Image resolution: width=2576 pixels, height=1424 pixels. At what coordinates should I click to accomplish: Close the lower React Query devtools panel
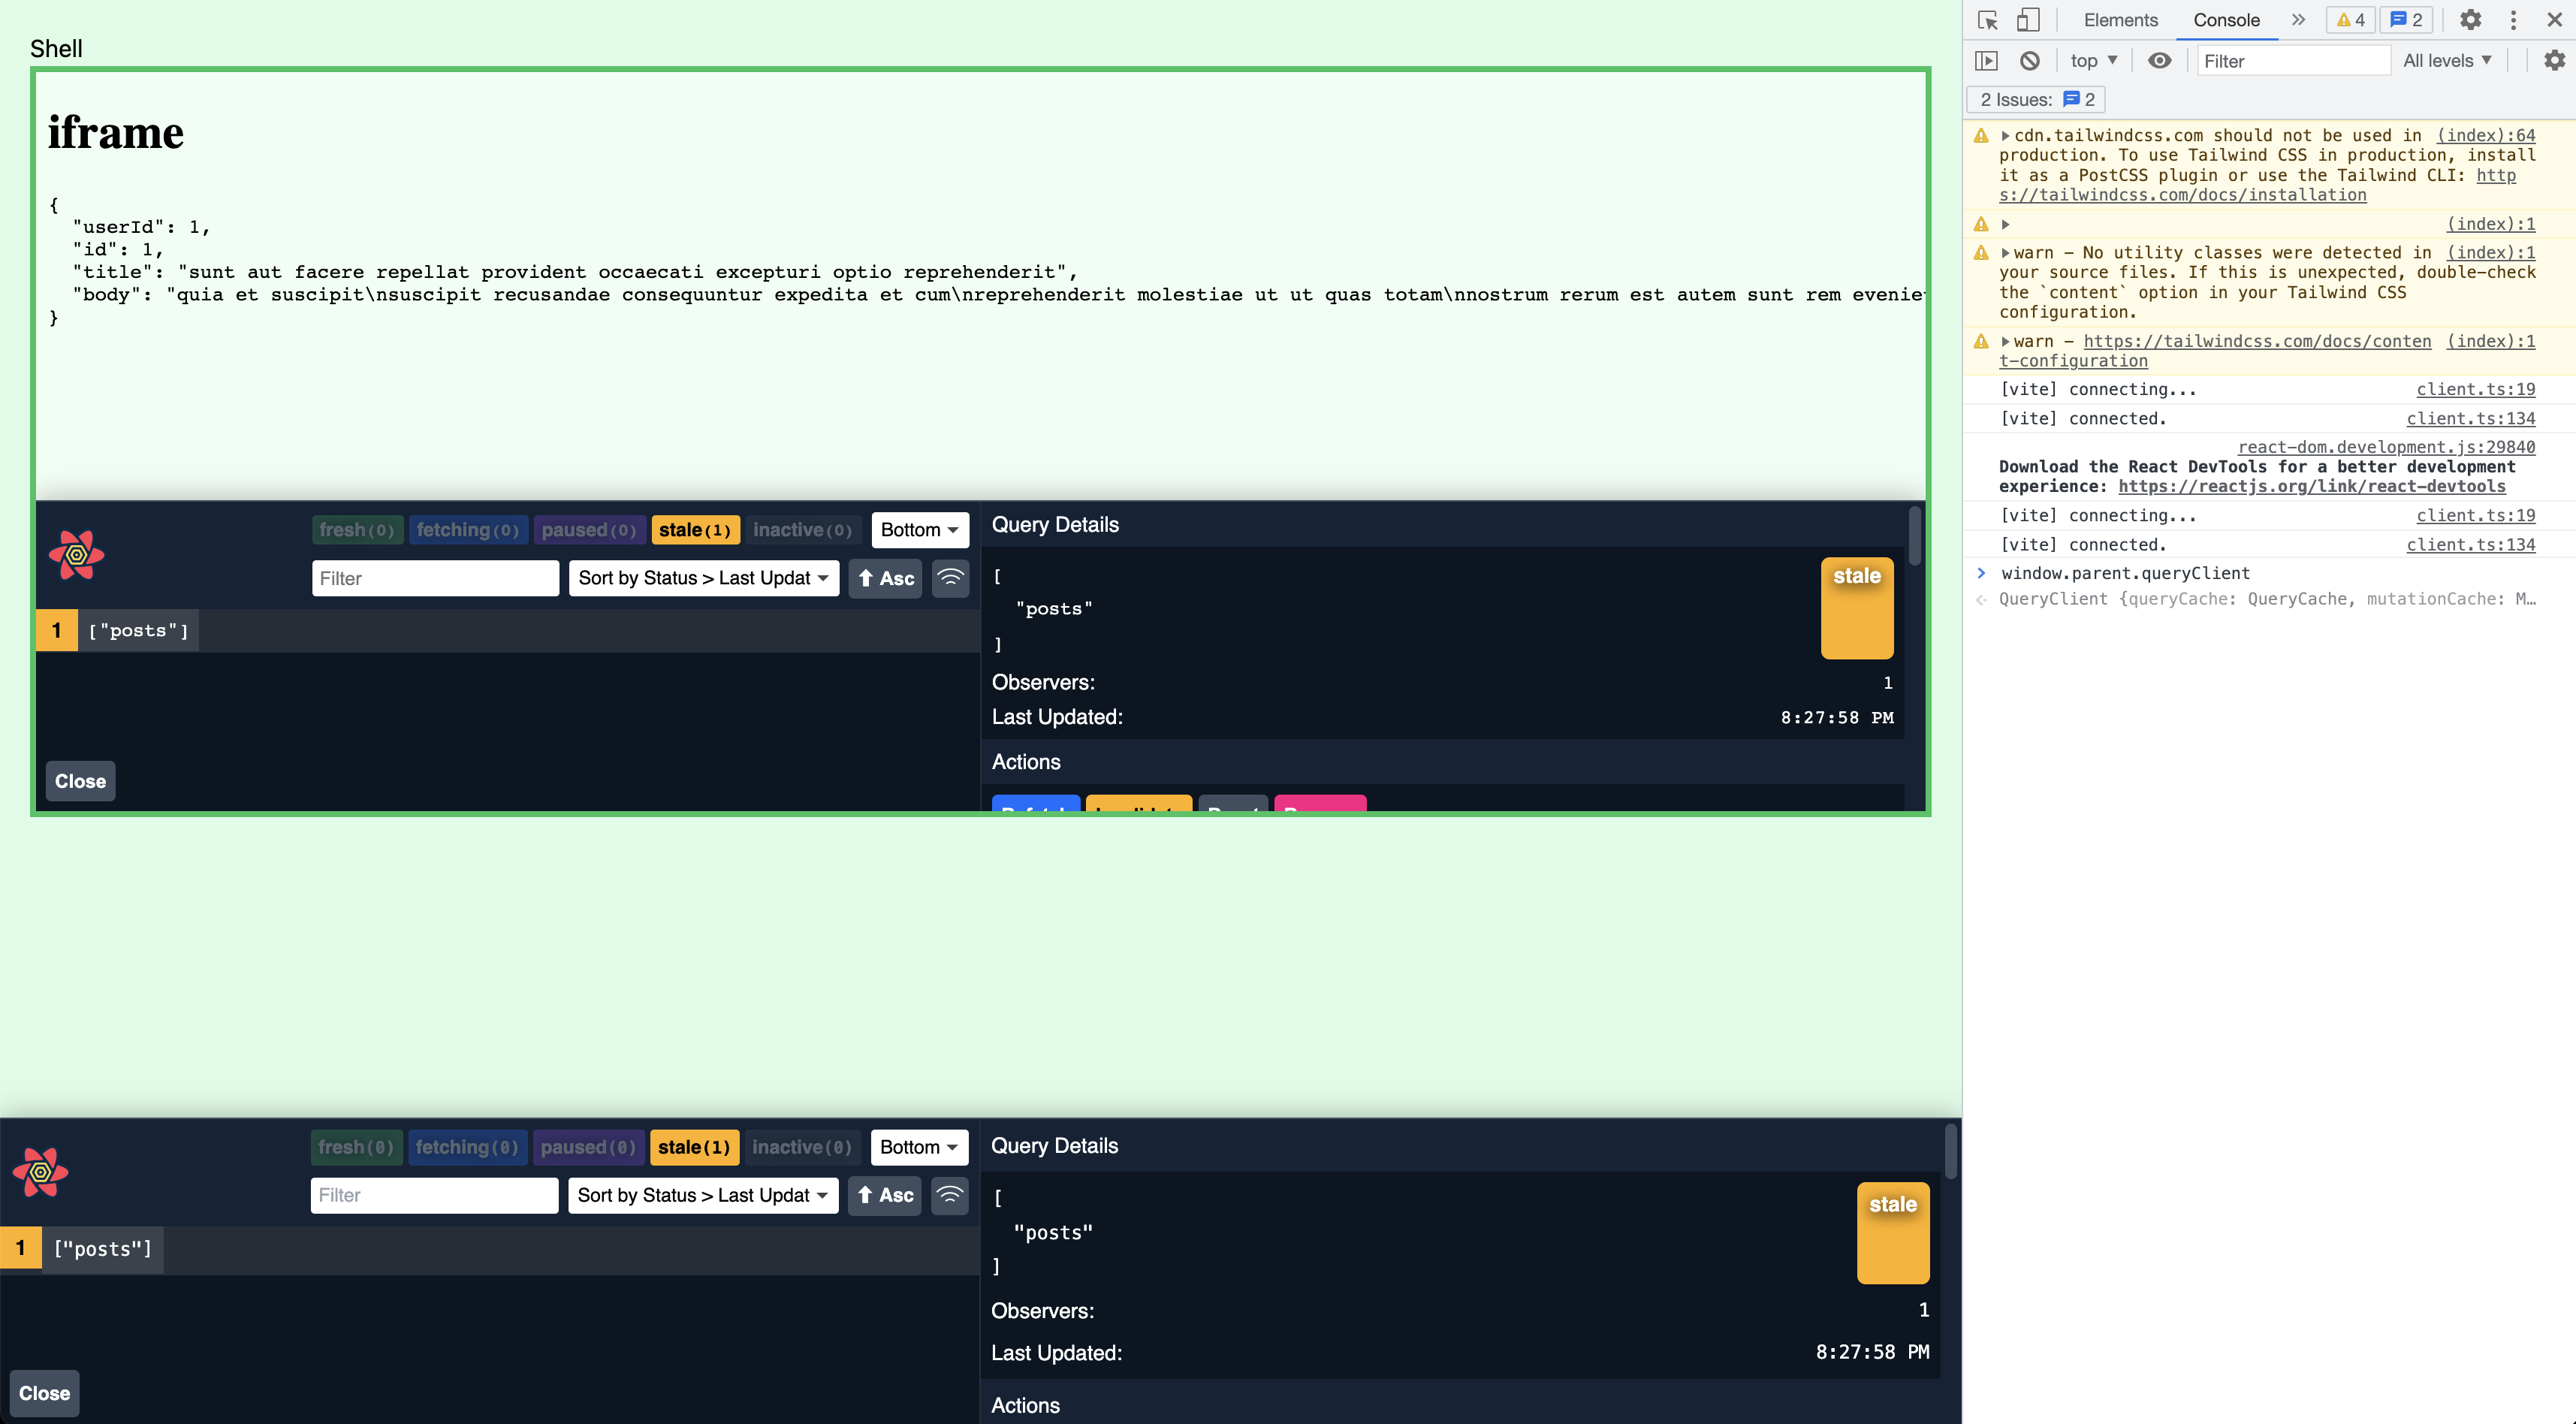(x=44, y=1393)
